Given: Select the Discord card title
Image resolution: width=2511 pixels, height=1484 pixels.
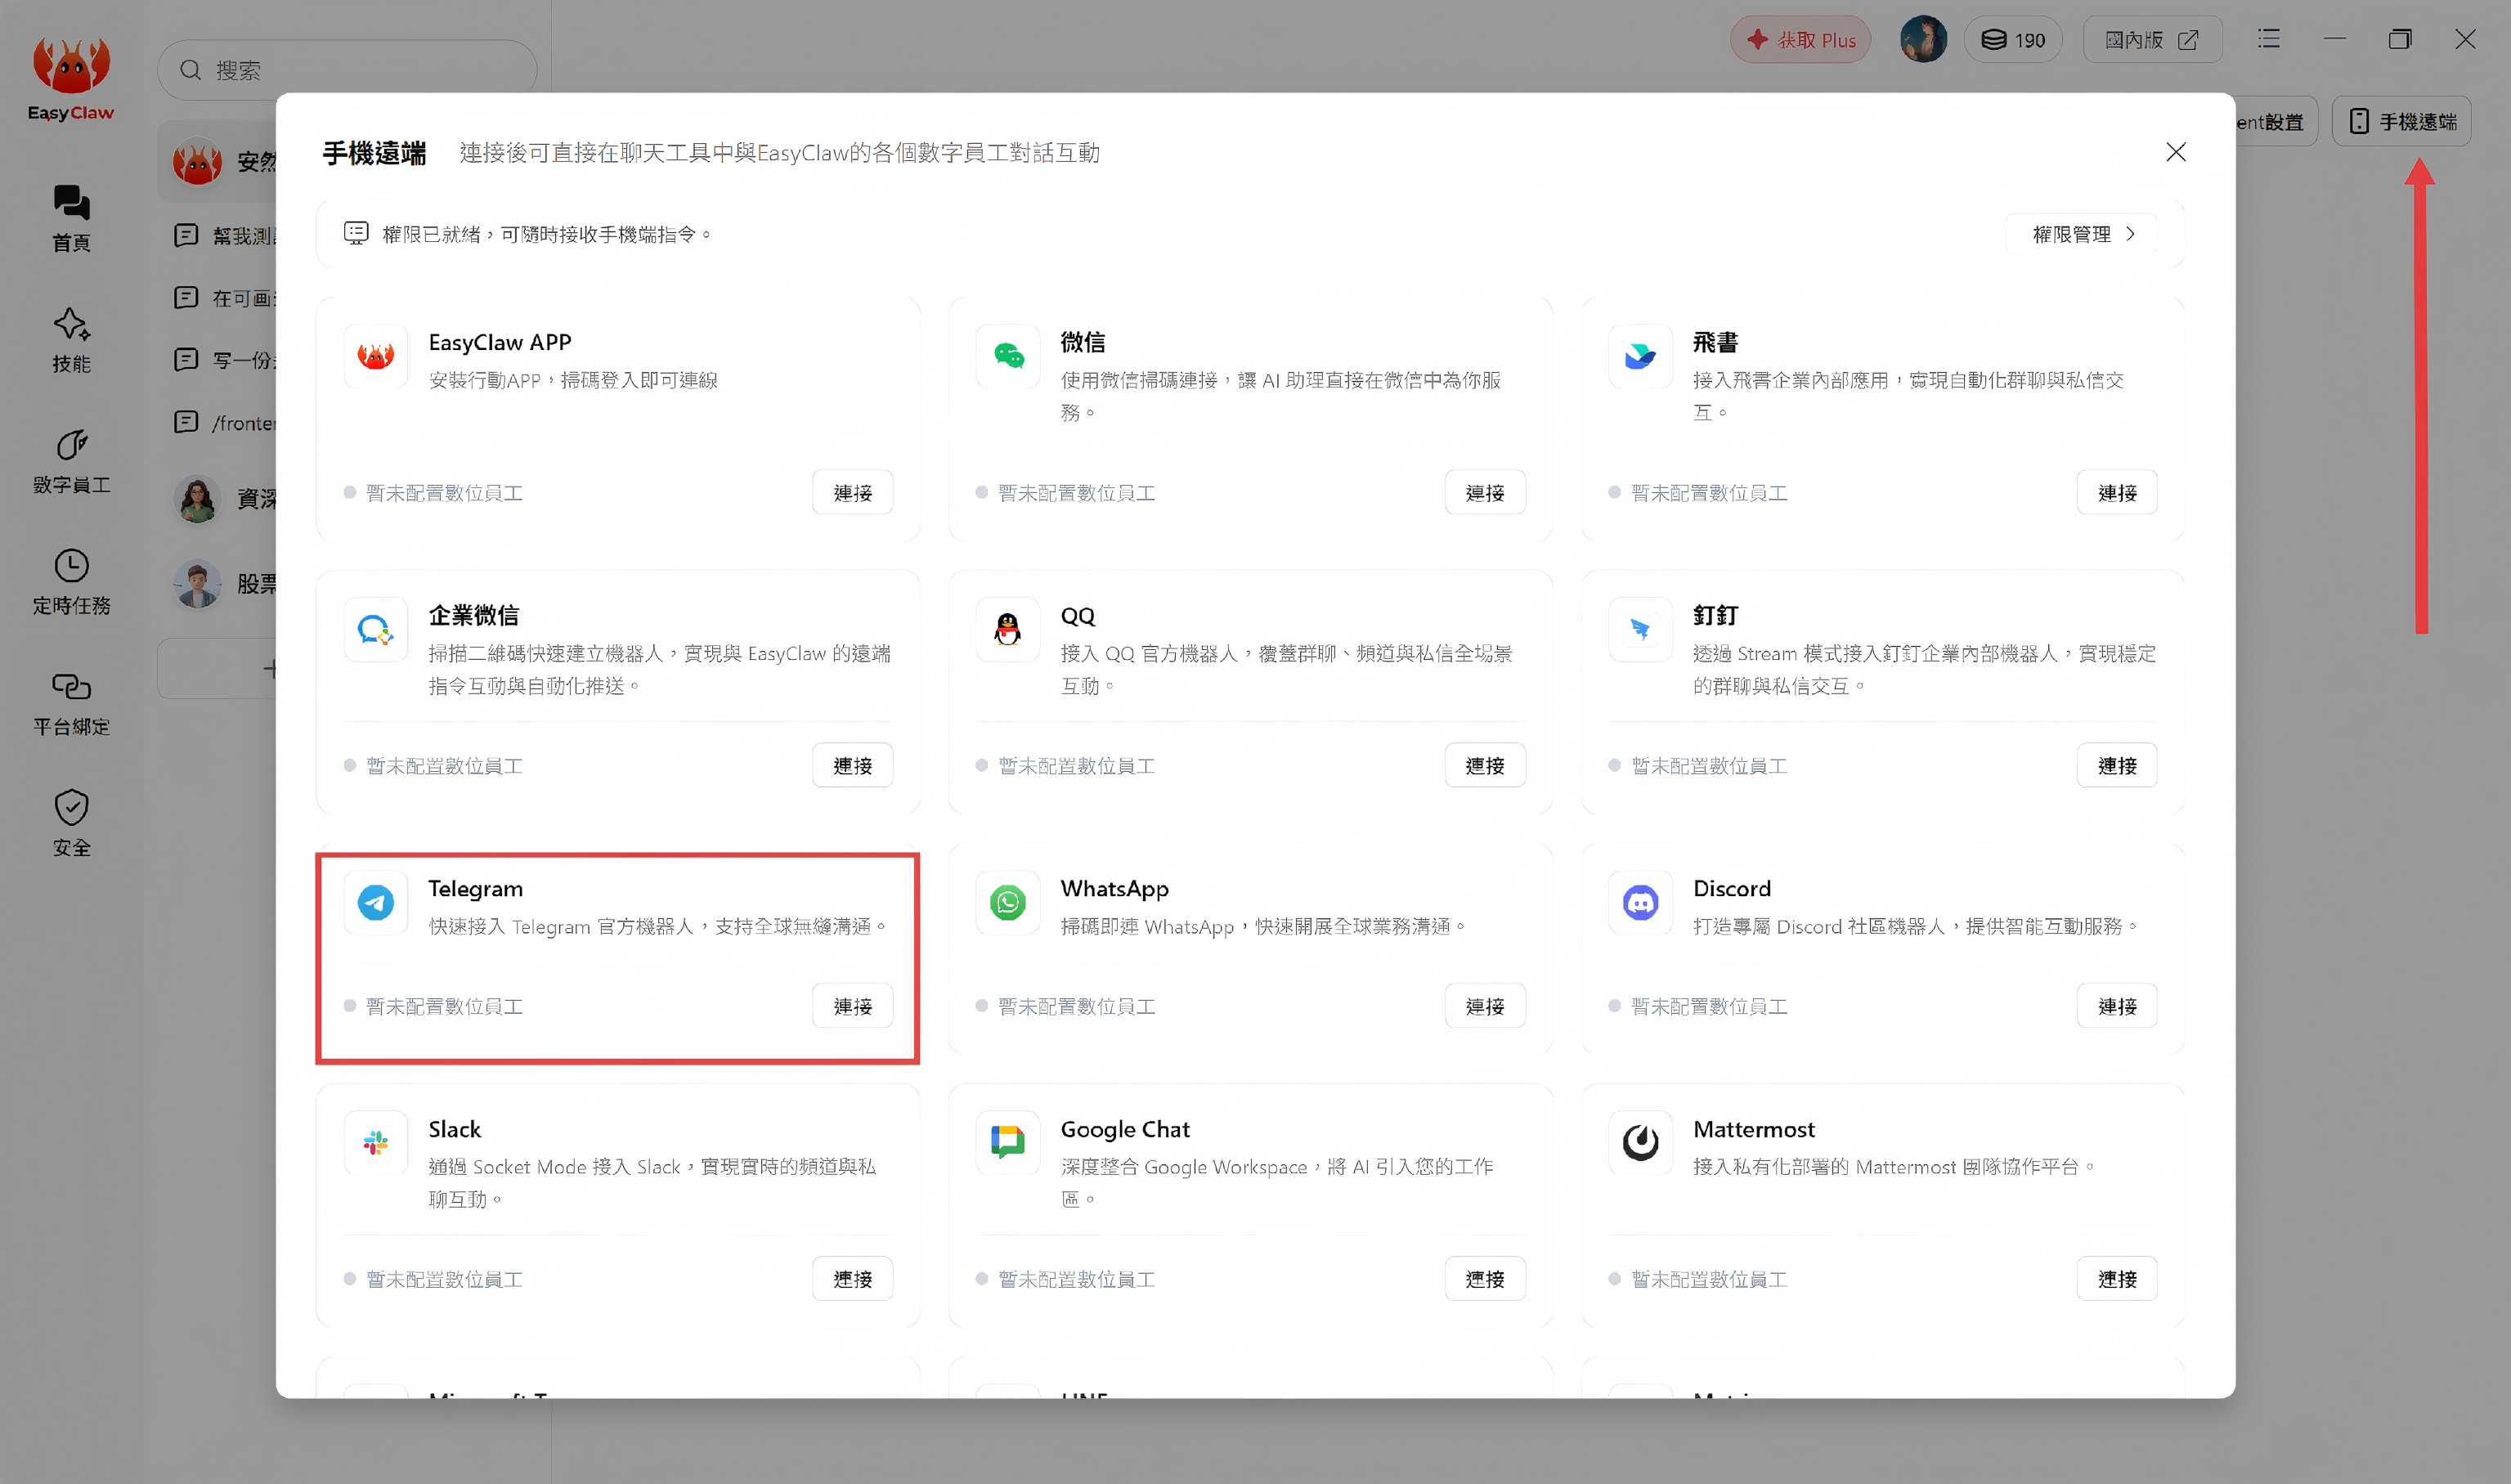Looking at the screenshot, I should coord(1731,888).
